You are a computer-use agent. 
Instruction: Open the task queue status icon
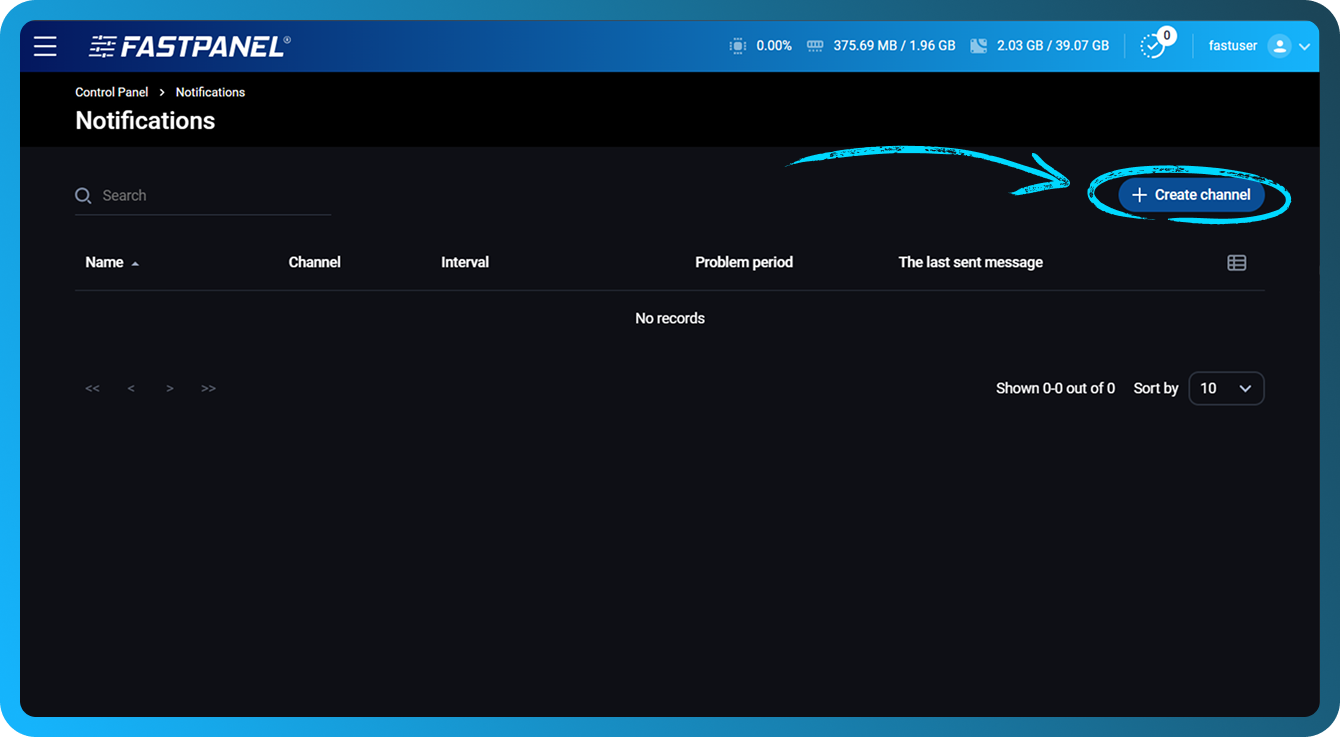click(x=1153, y=46)
